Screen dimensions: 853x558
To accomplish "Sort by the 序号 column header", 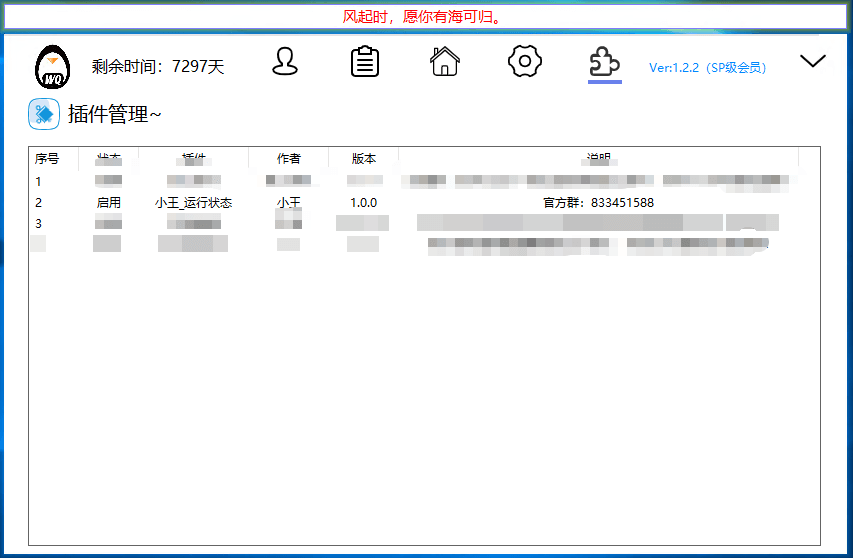I will tap(47, 158).
